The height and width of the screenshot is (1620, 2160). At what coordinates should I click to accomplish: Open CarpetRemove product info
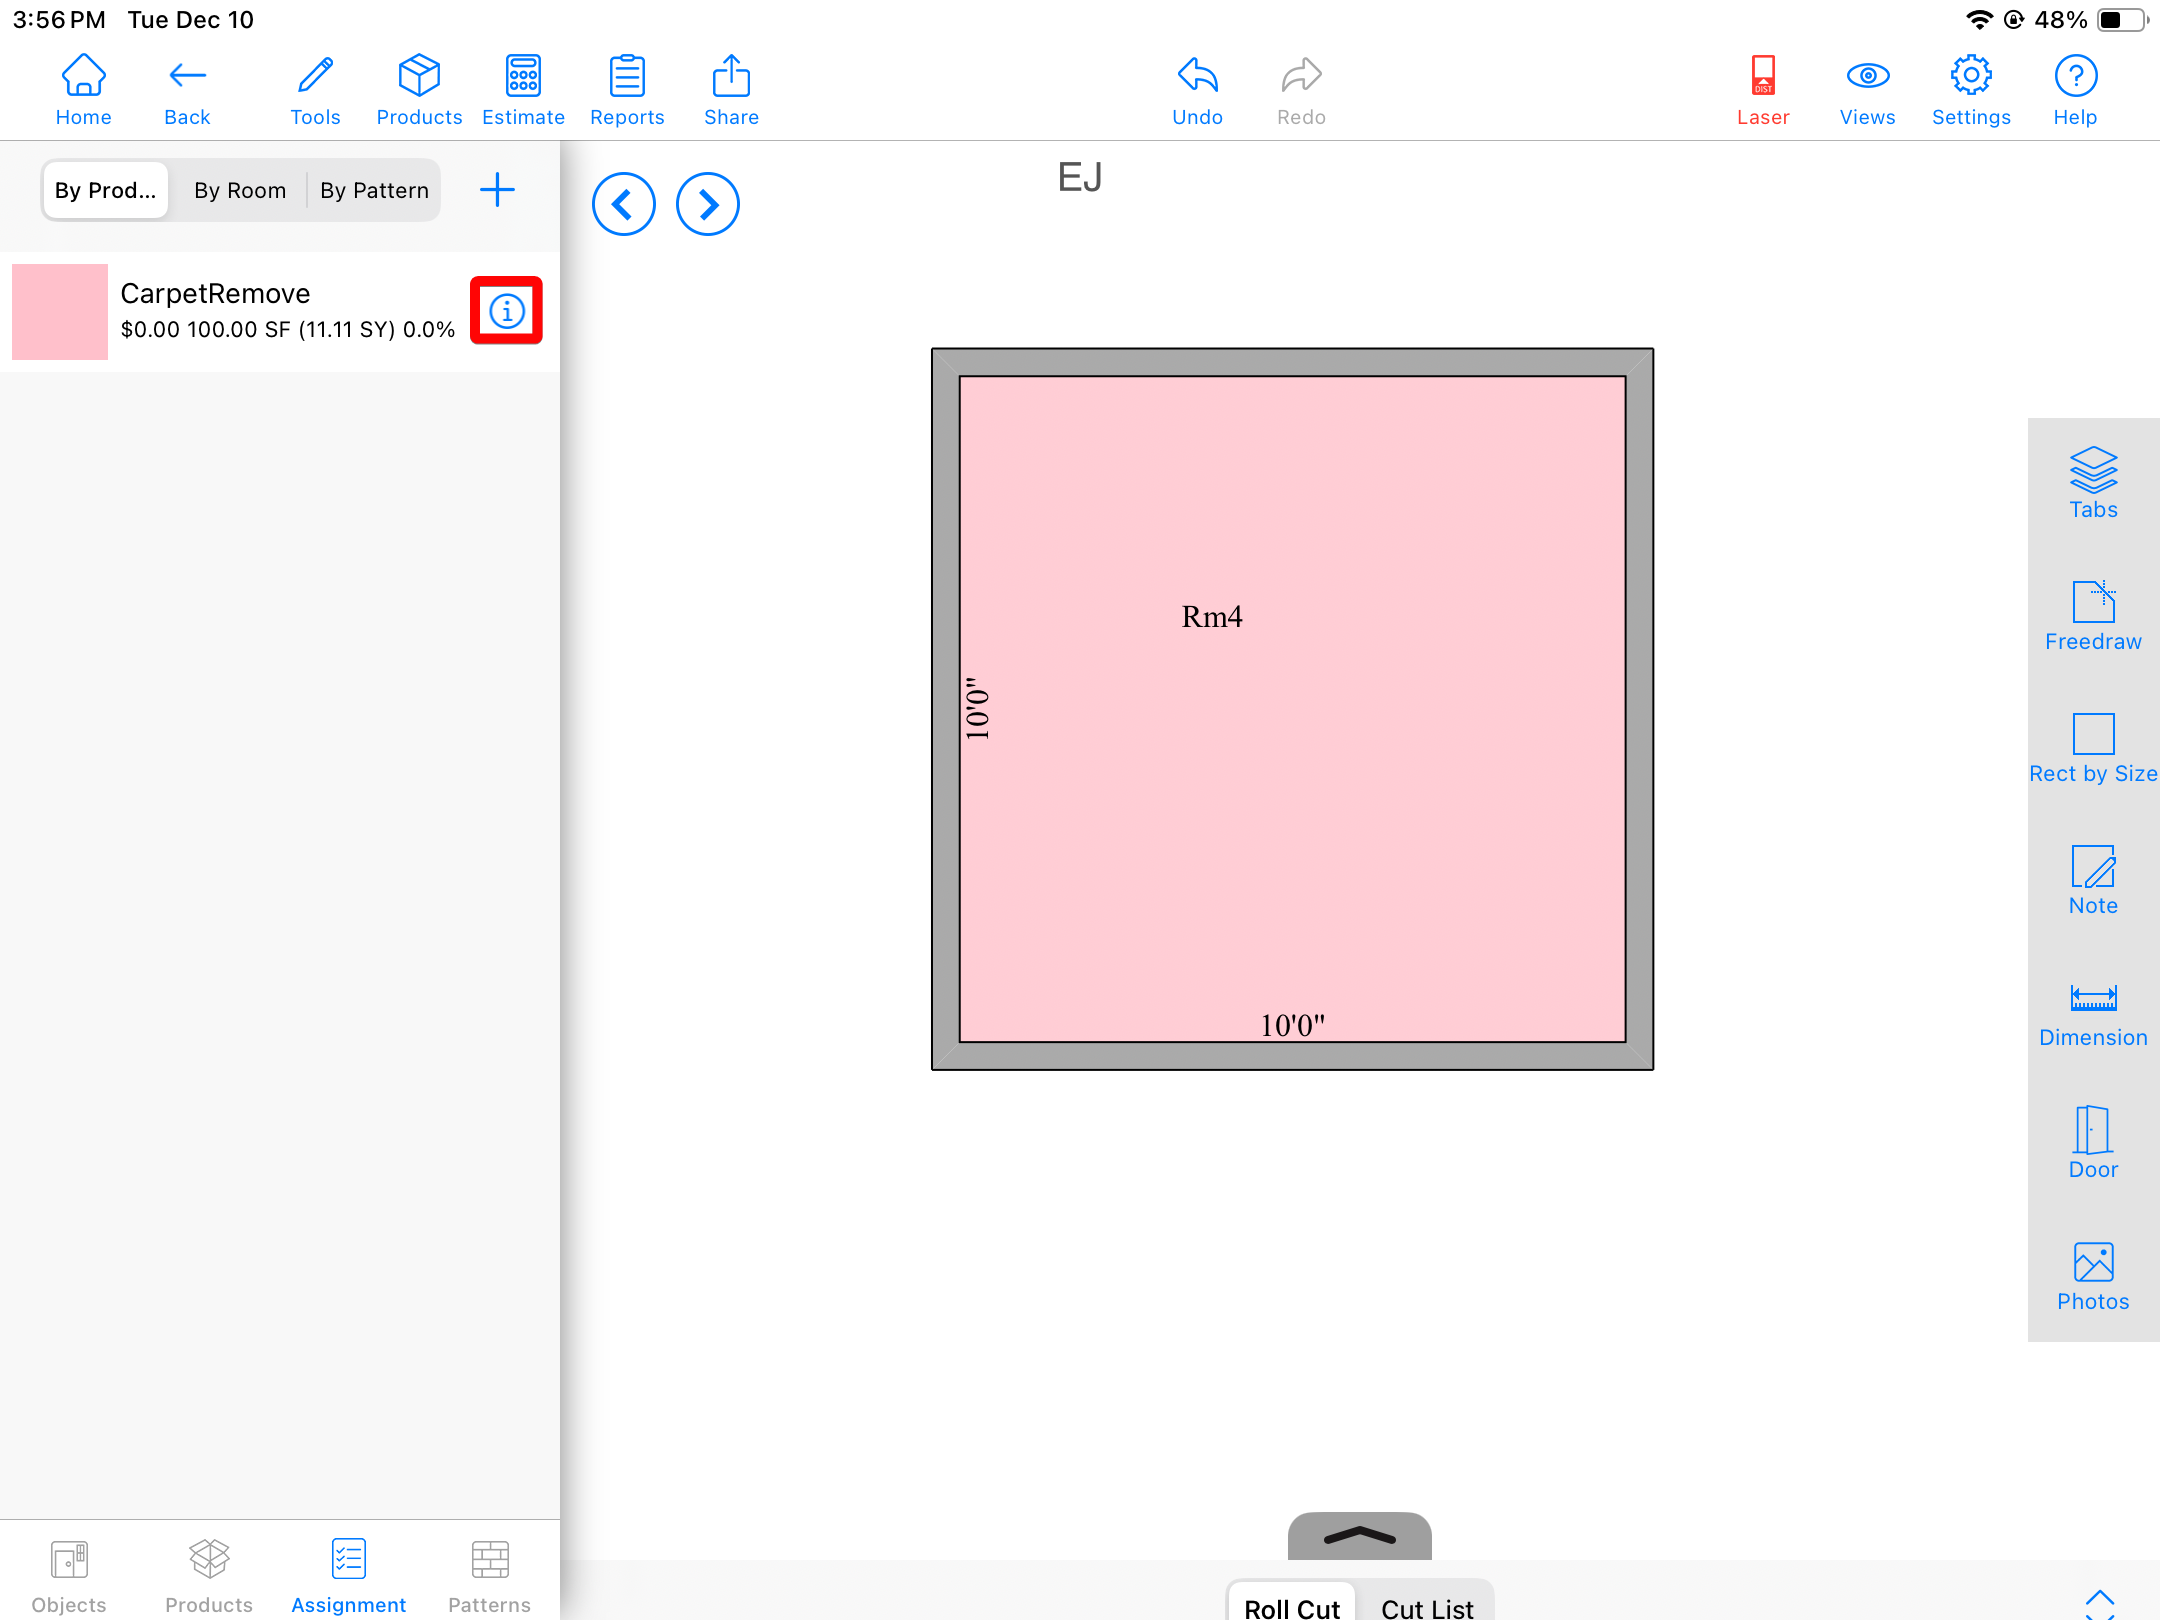(507, 311)
